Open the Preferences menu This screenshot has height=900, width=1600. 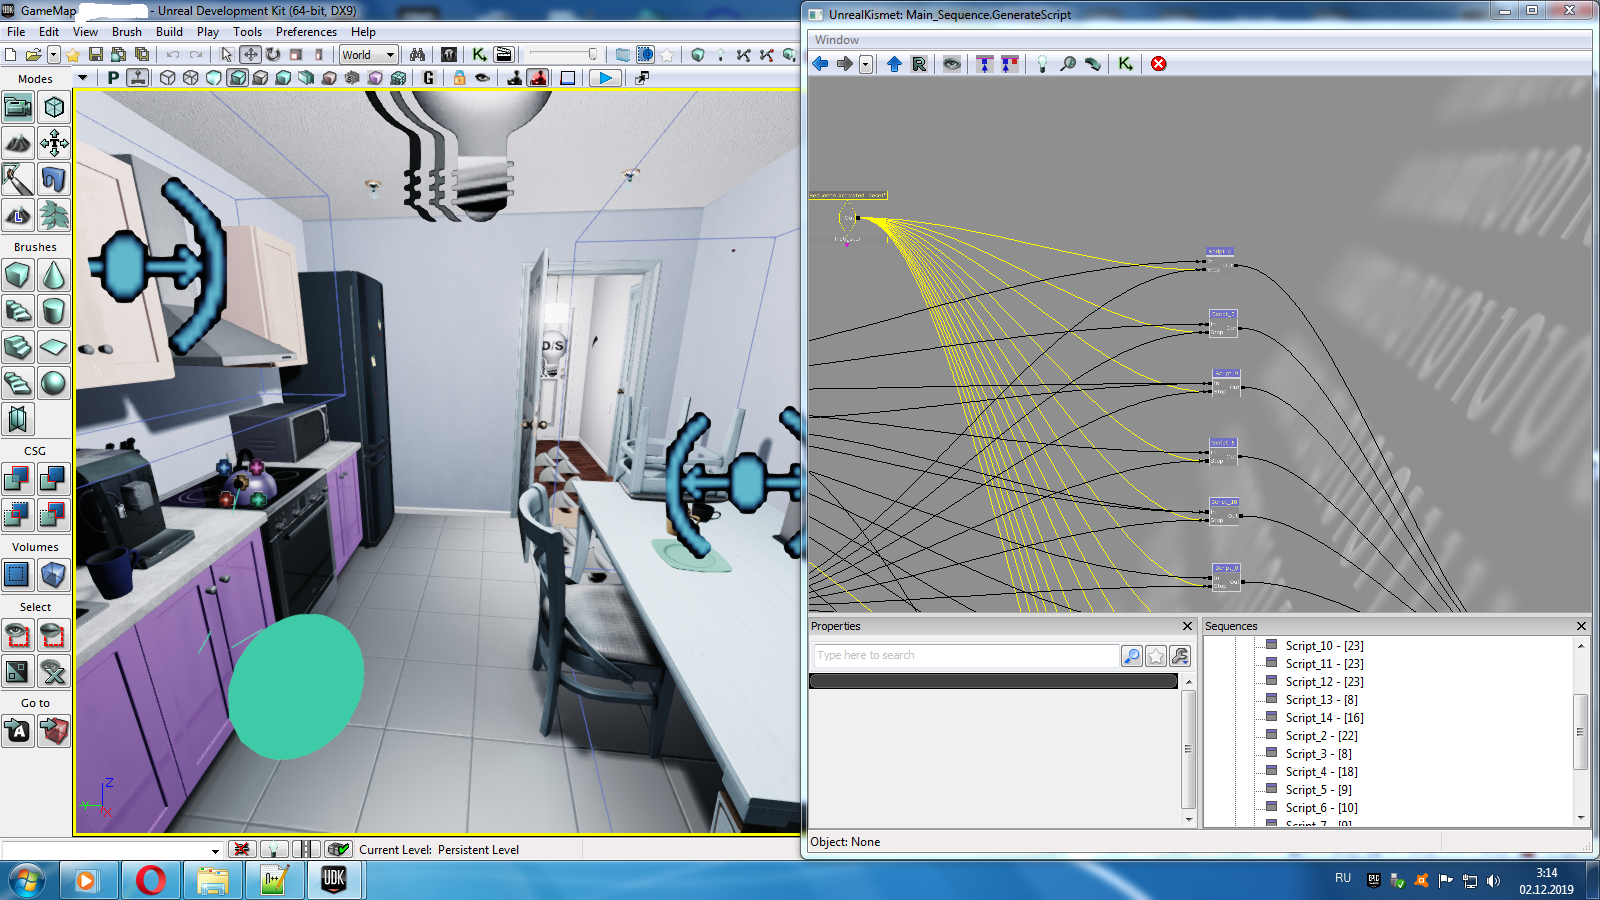pos(306,32)
